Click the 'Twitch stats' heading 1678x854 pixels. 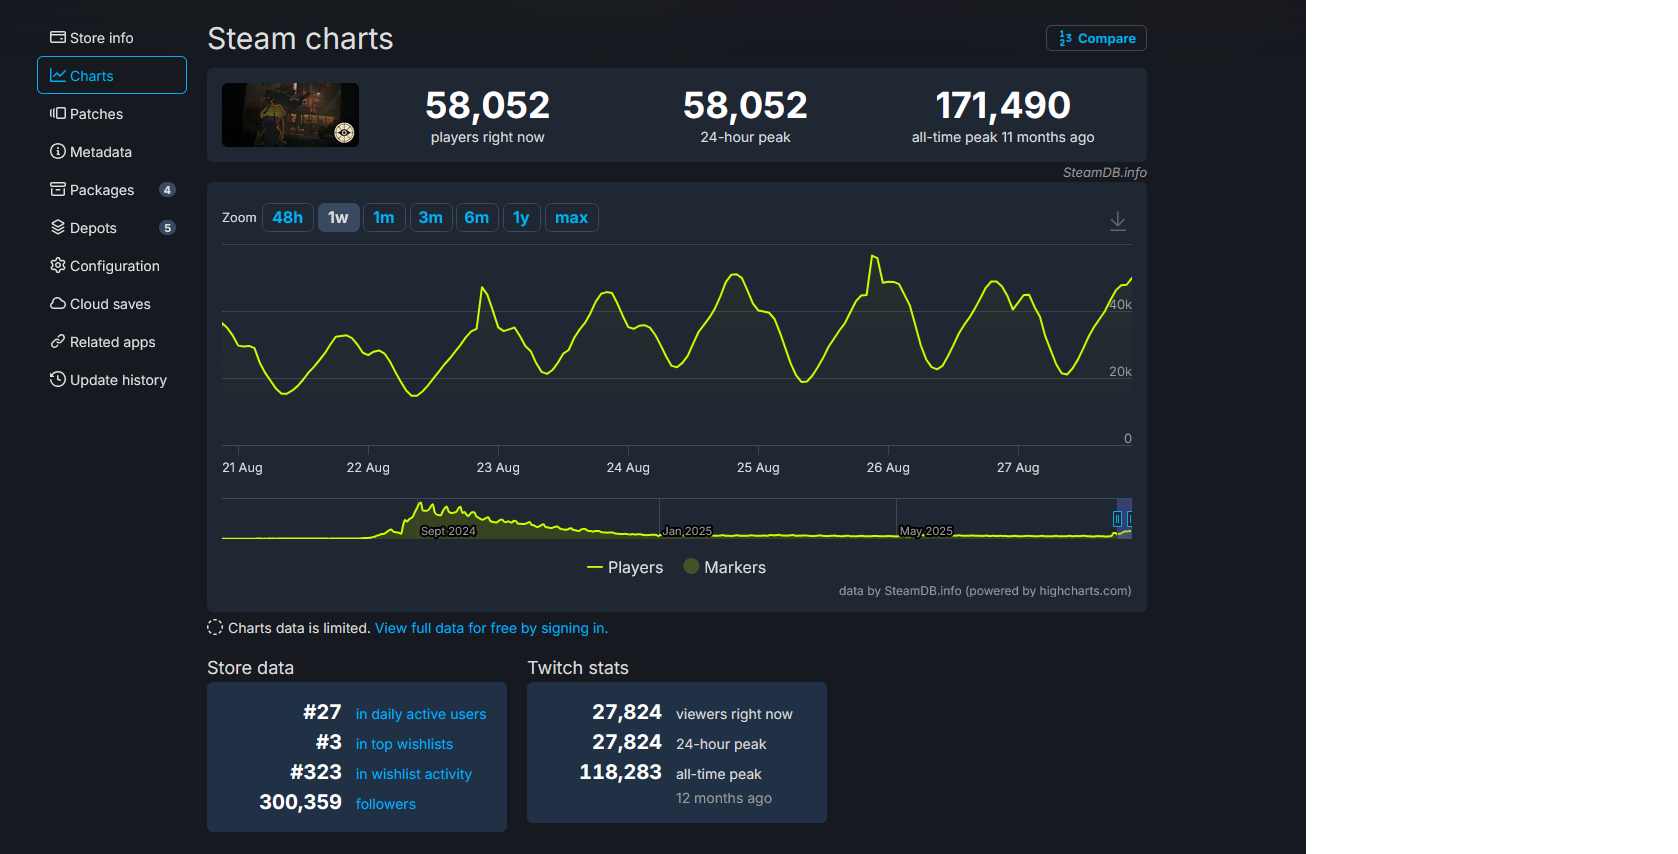(578, 668)
